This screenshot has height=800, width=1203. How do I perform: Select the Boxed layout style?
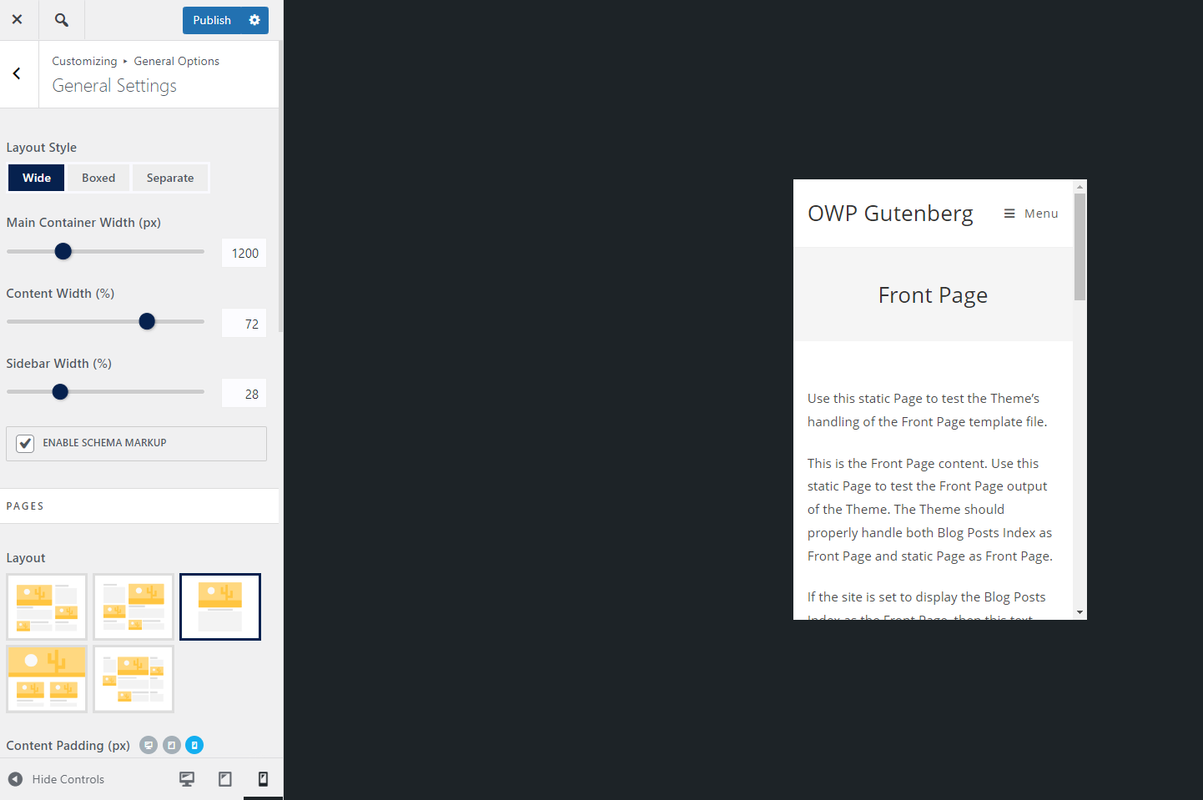click(x=98, y=178)
